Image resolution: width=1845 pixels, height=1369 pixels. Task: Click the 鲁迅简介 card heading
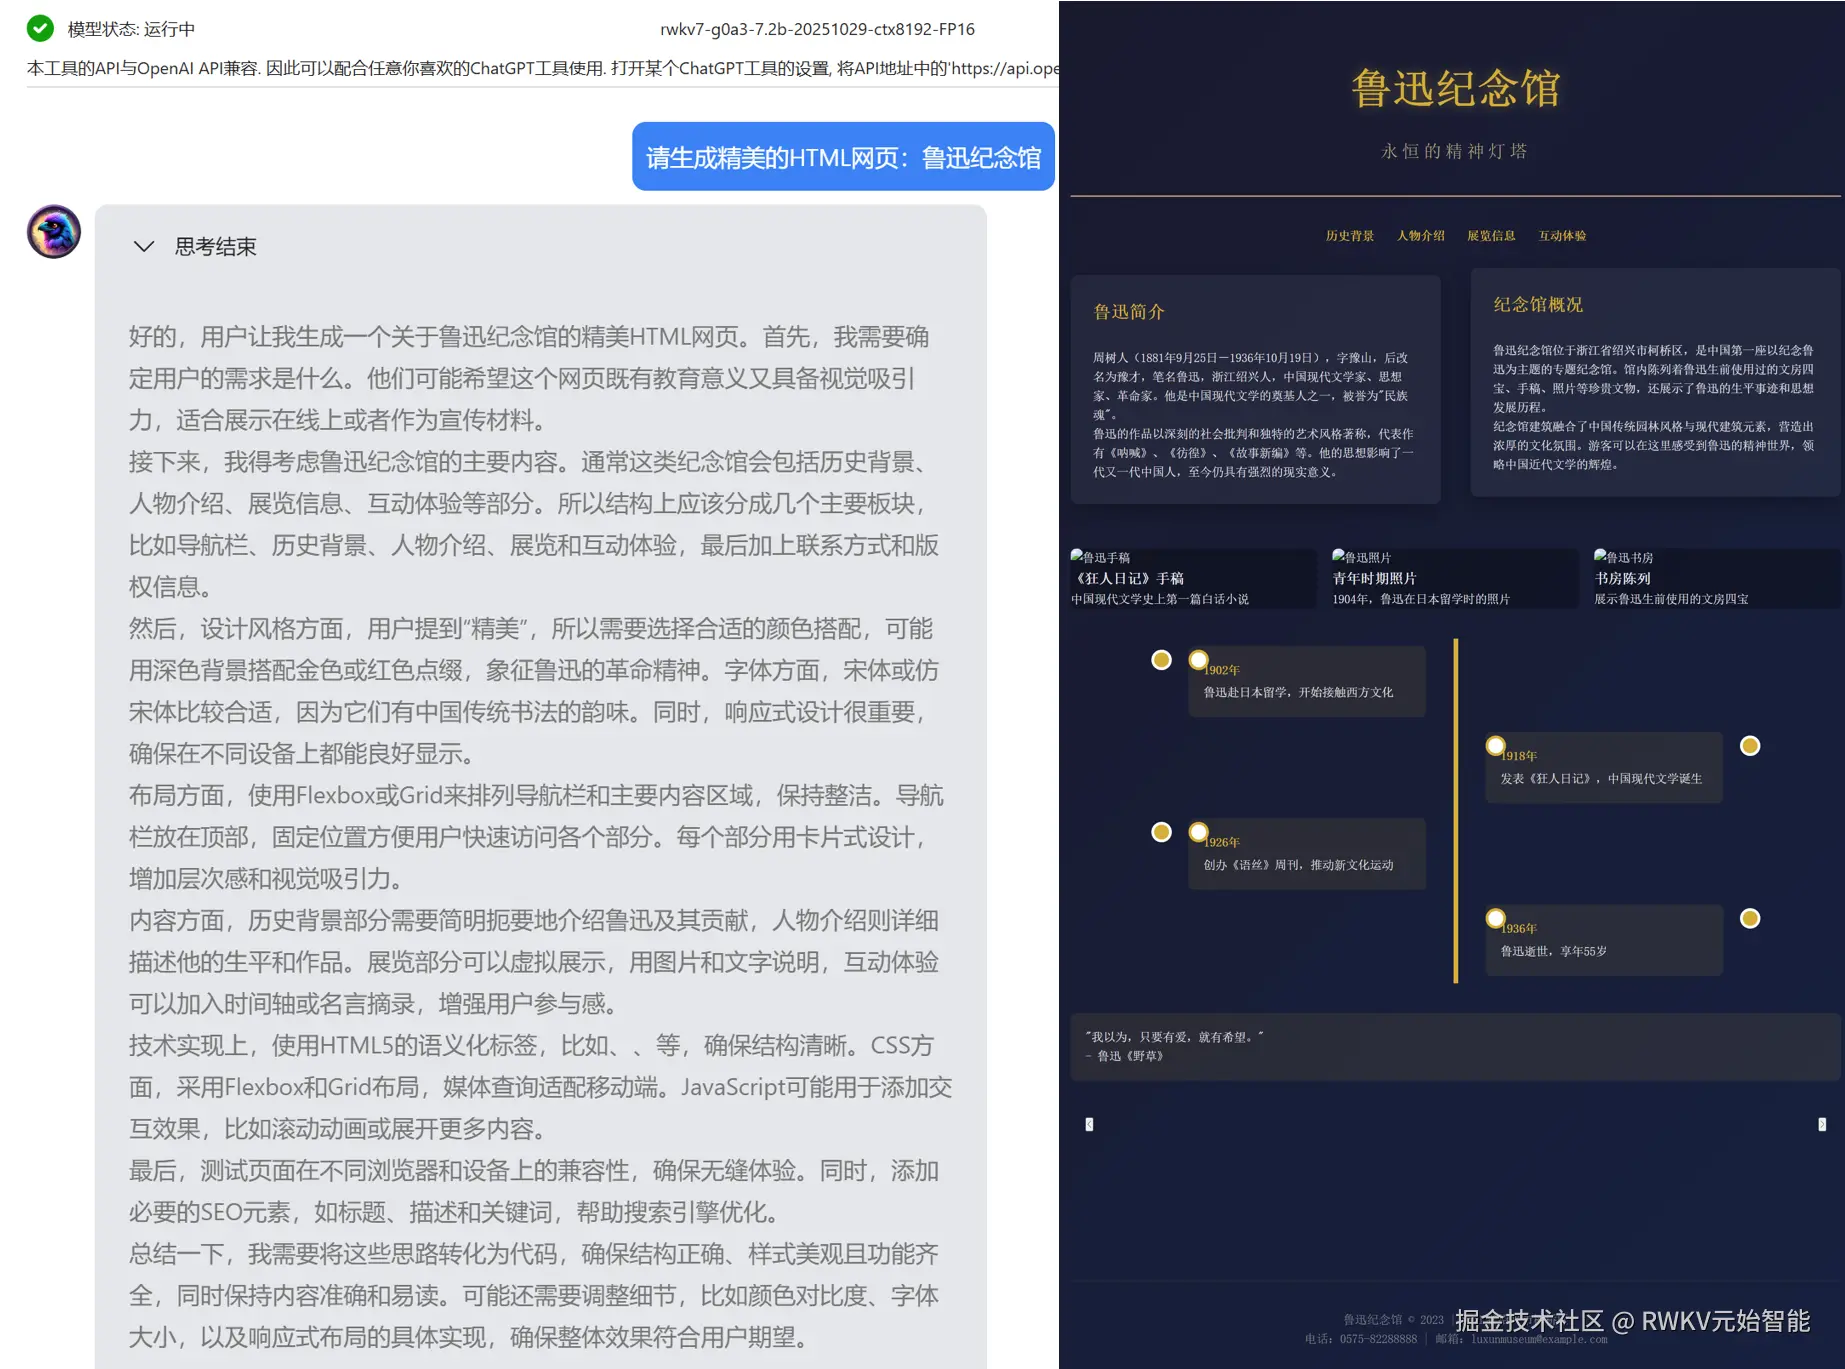tap(1129, 312)
